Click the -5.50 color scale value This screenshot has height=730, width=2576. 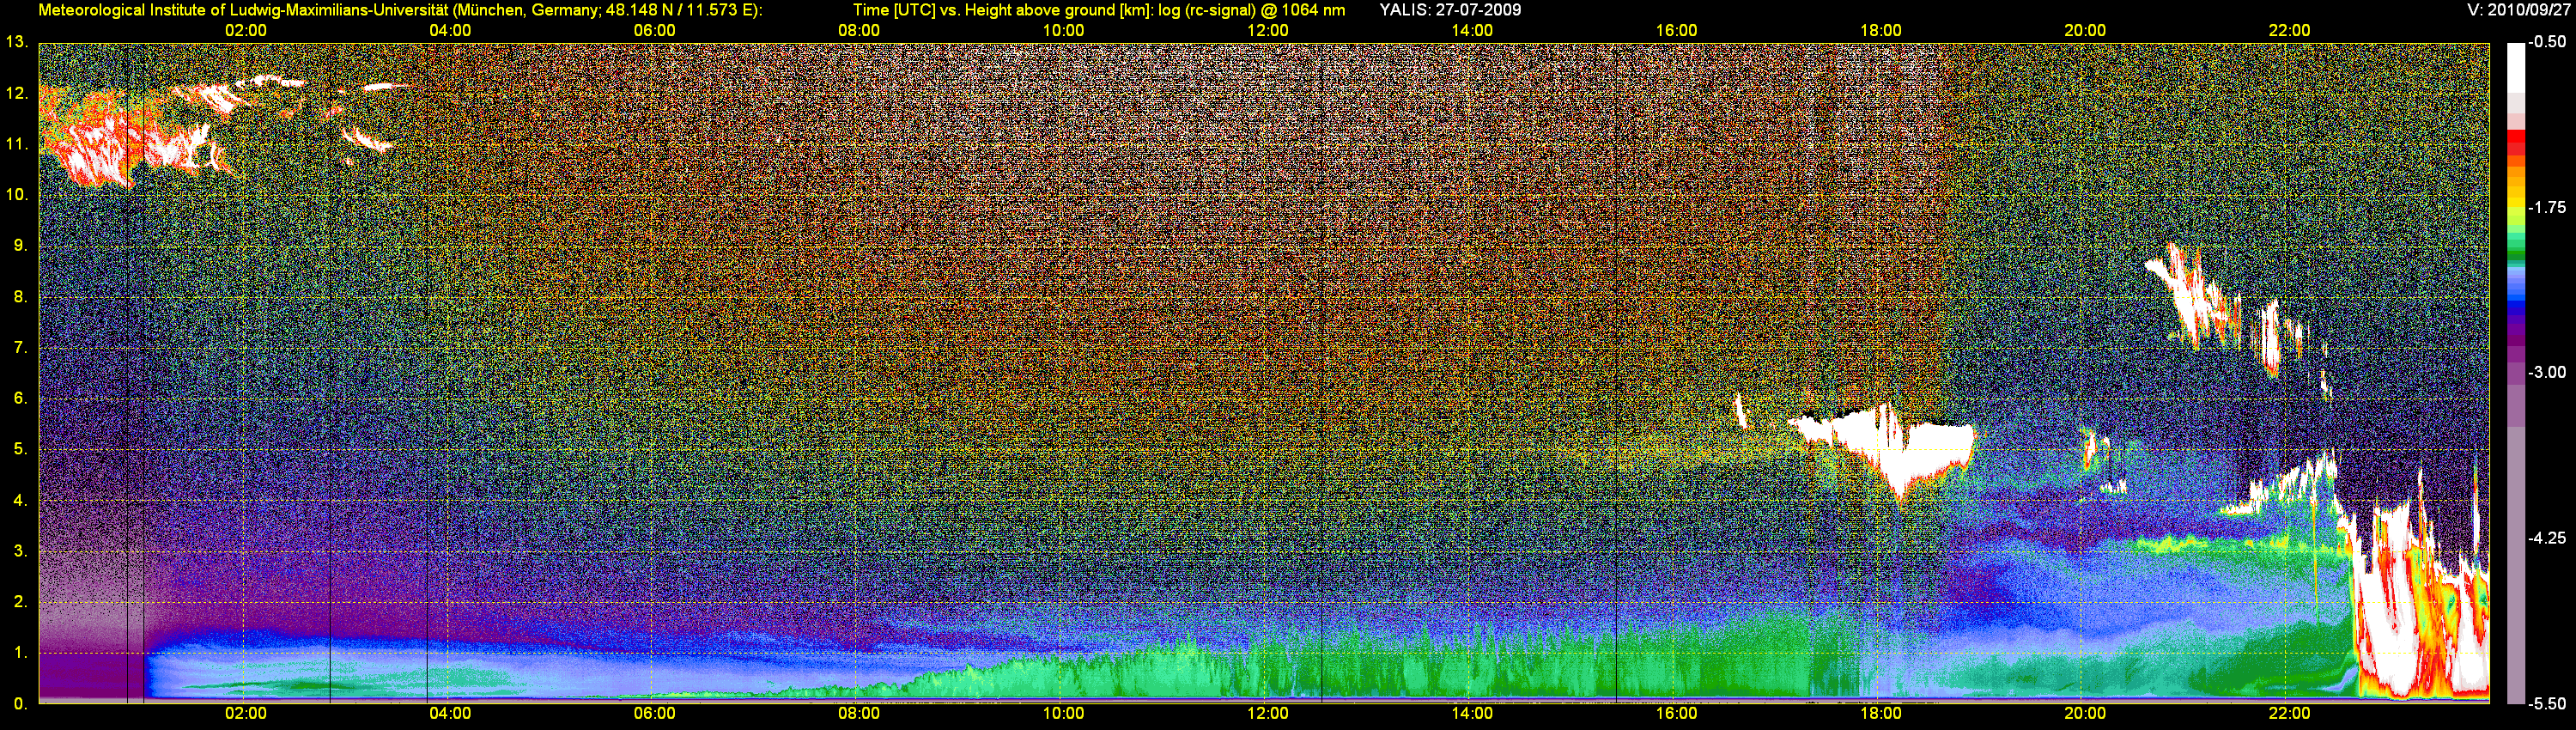click(2547, 704)
